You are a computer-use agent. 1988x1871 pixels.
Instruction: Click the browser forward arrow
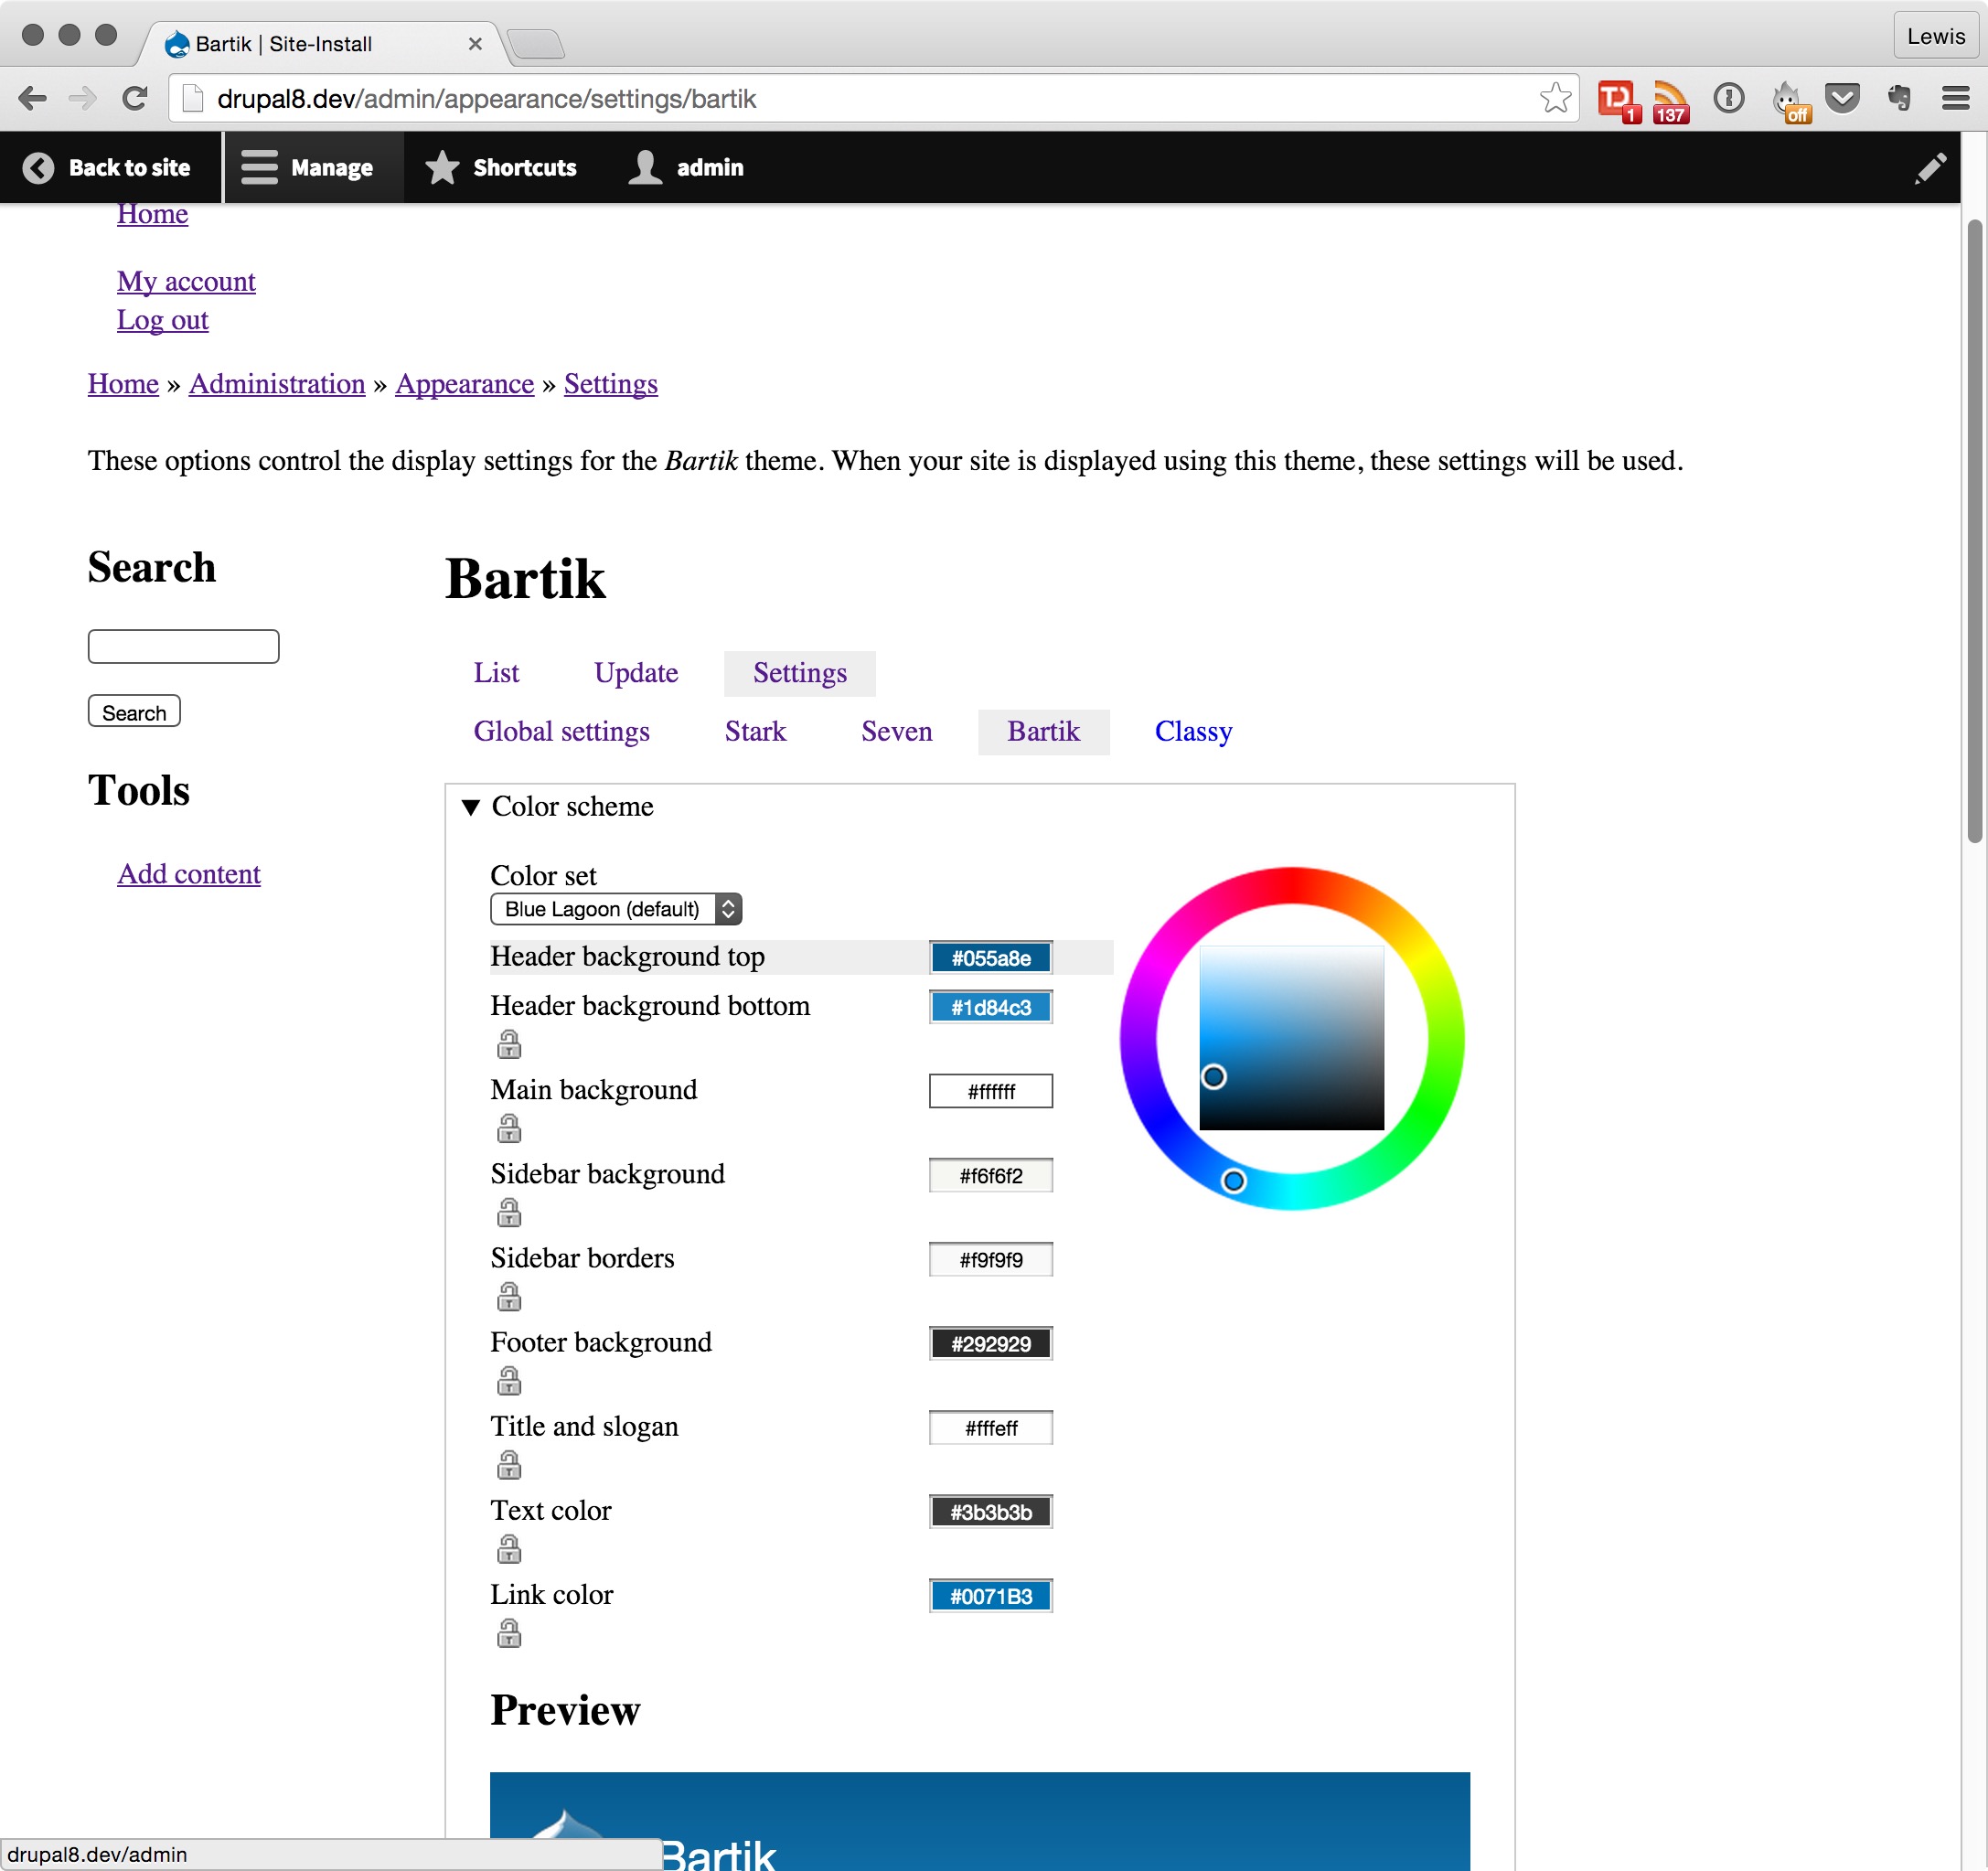tap(83, 98)
